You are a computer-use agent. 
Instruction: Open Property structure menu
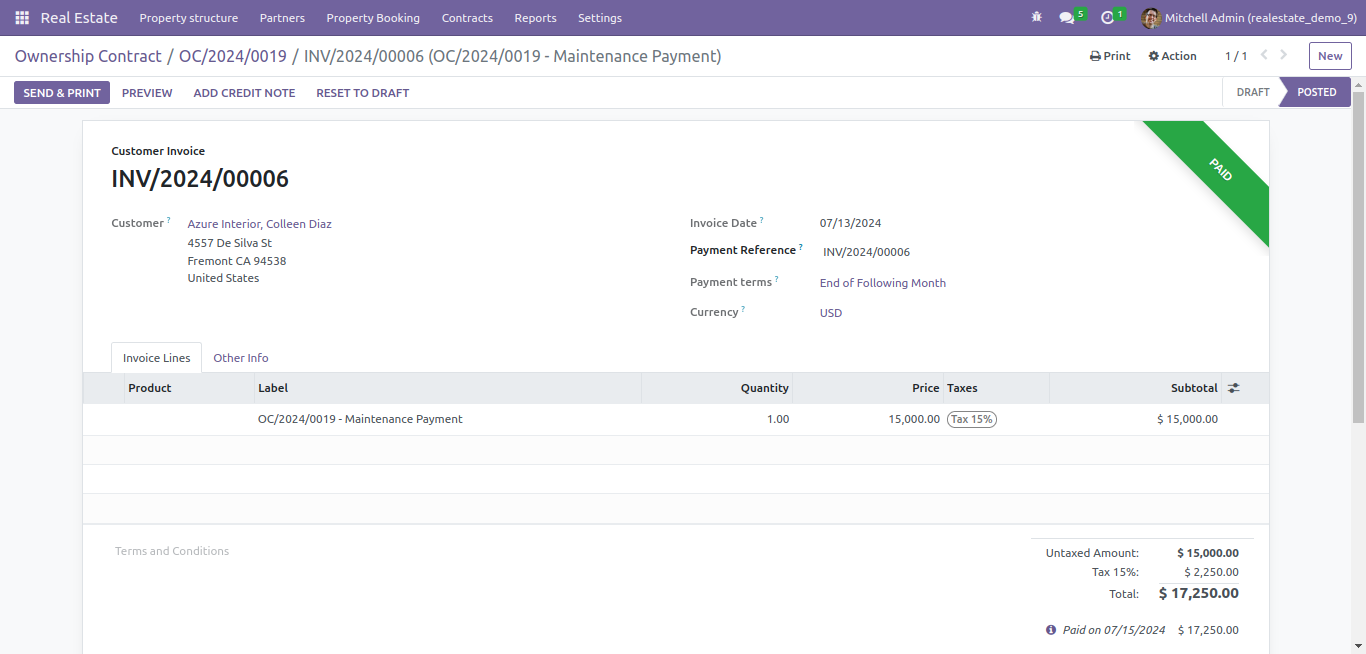(189, 18)
